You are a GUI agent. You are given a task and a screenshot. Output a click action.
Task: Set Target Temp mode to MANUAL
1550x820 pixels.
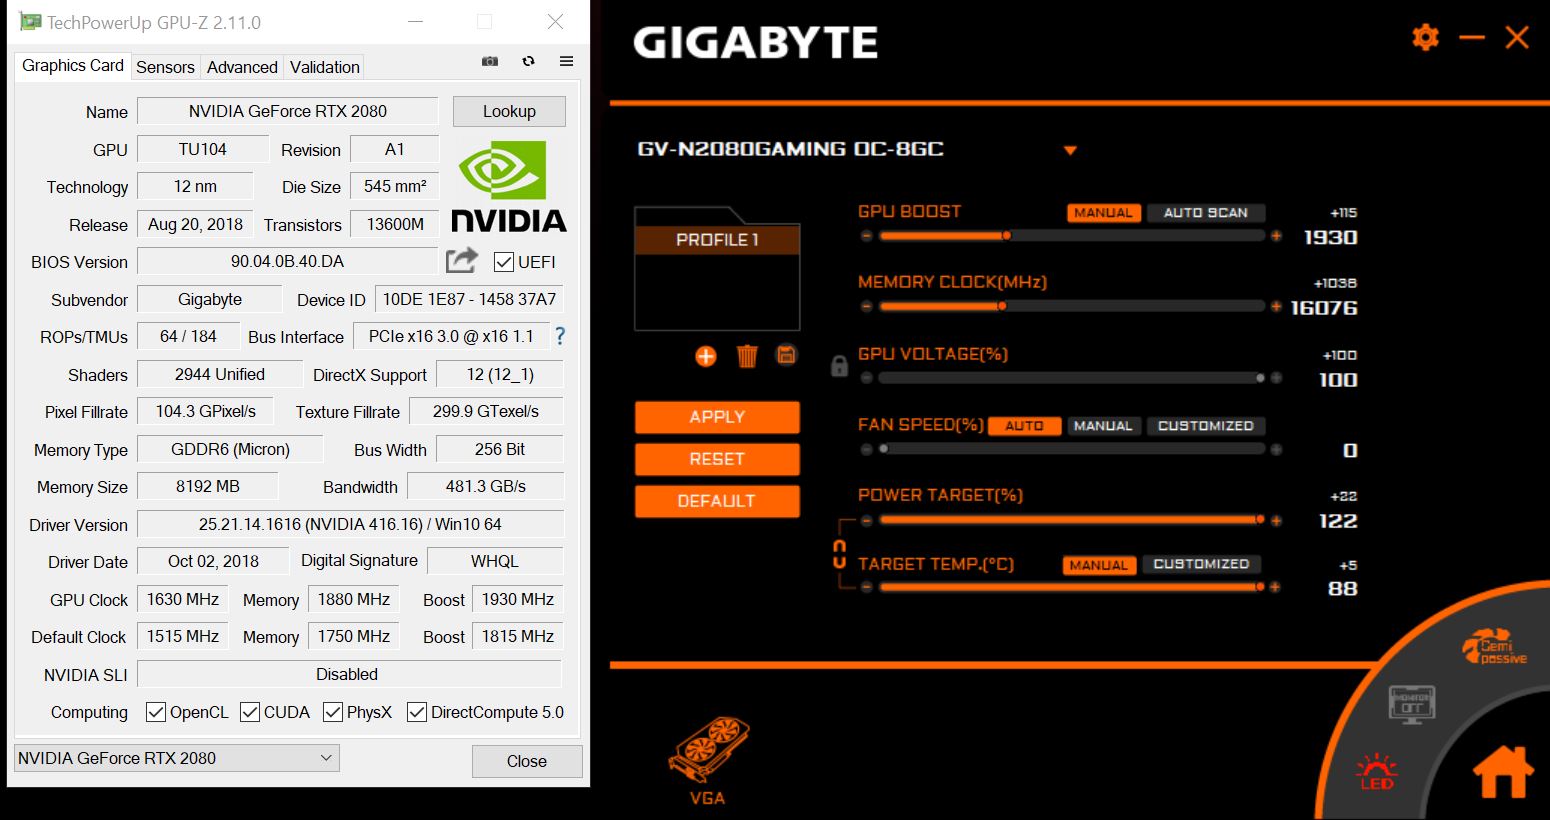tap(1099, 565)
